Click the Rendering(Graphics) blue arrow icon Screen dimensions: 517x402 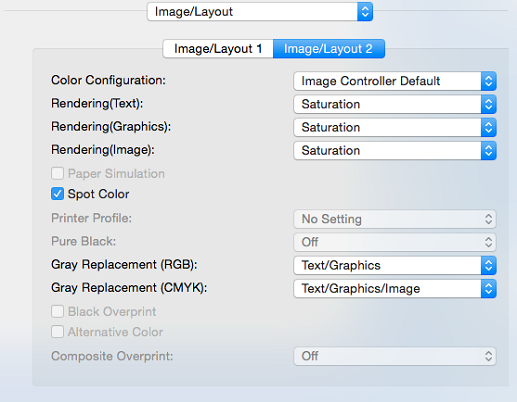[x=488, y=127]
